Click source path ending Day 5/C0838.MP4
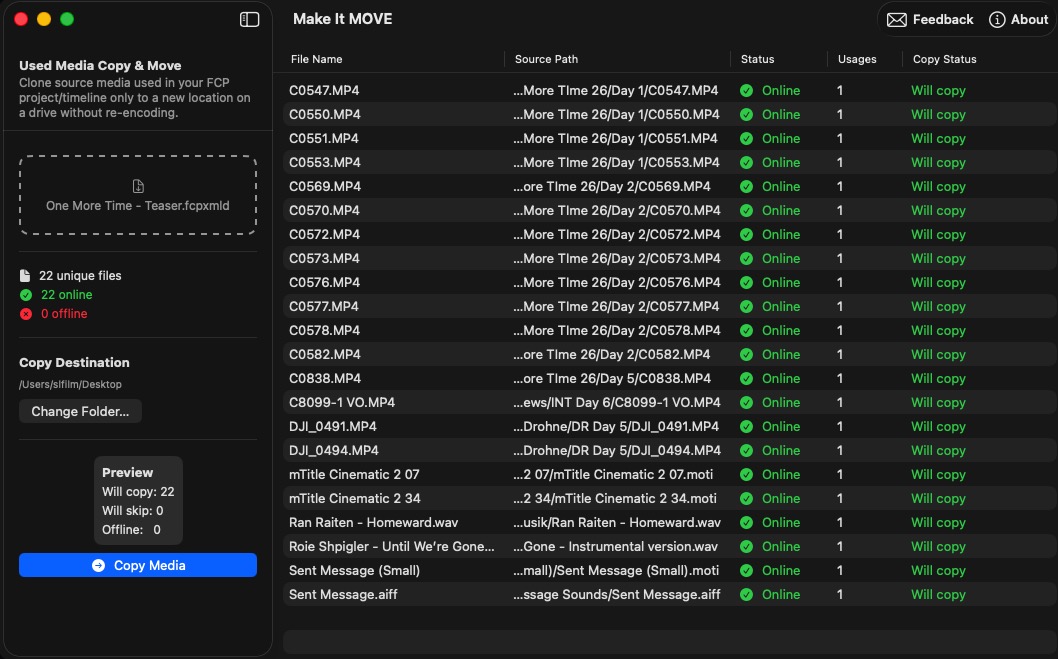 612,378
